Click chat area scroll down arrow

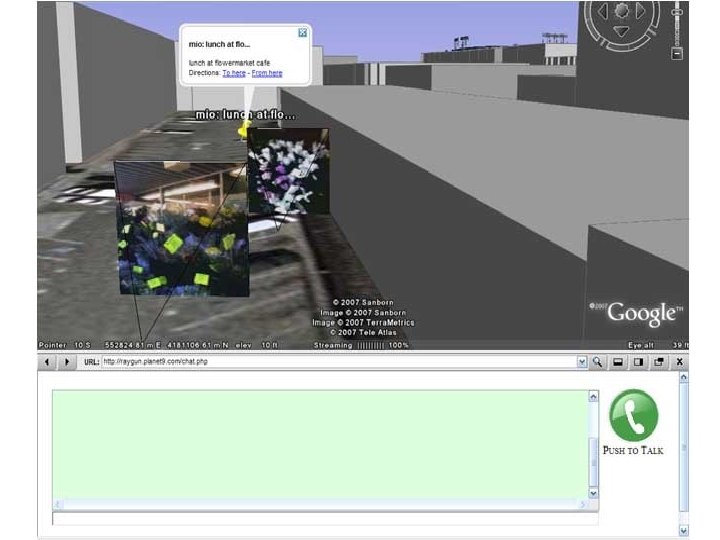593,493
